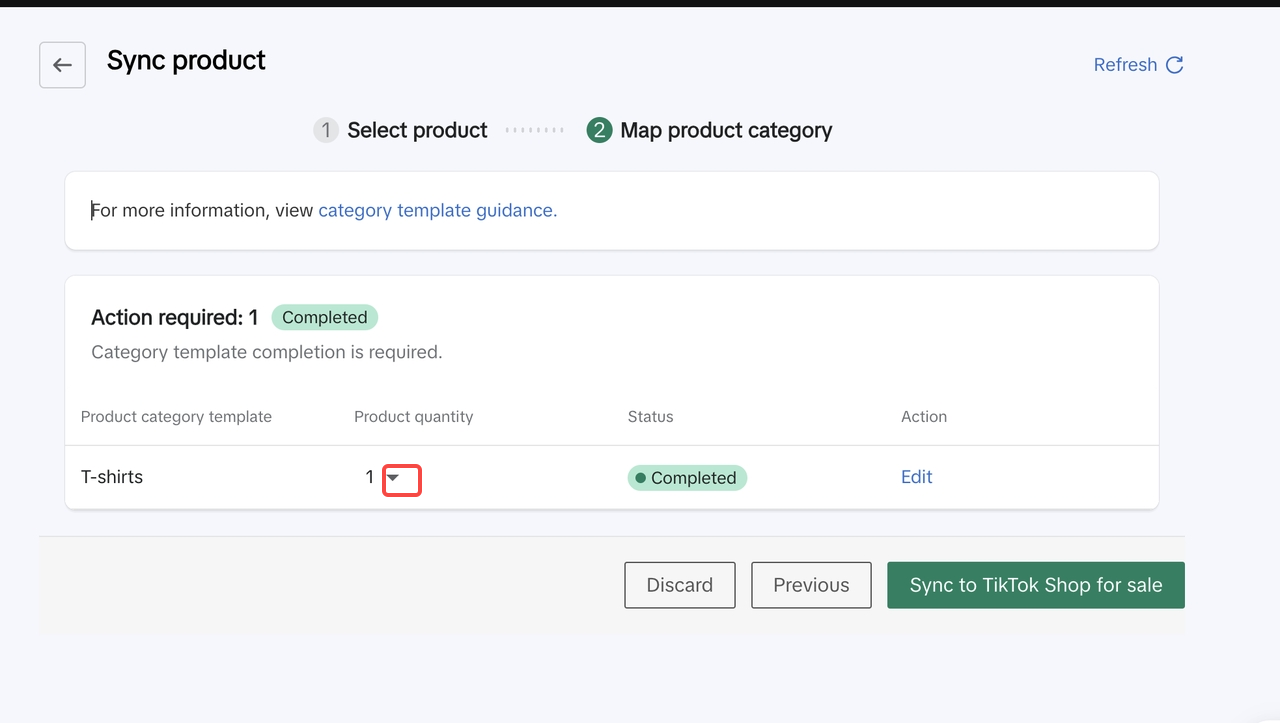Click the T-shirts template name
The image size is (1280, 723).
pyautogui.click(x=112, y=477)
